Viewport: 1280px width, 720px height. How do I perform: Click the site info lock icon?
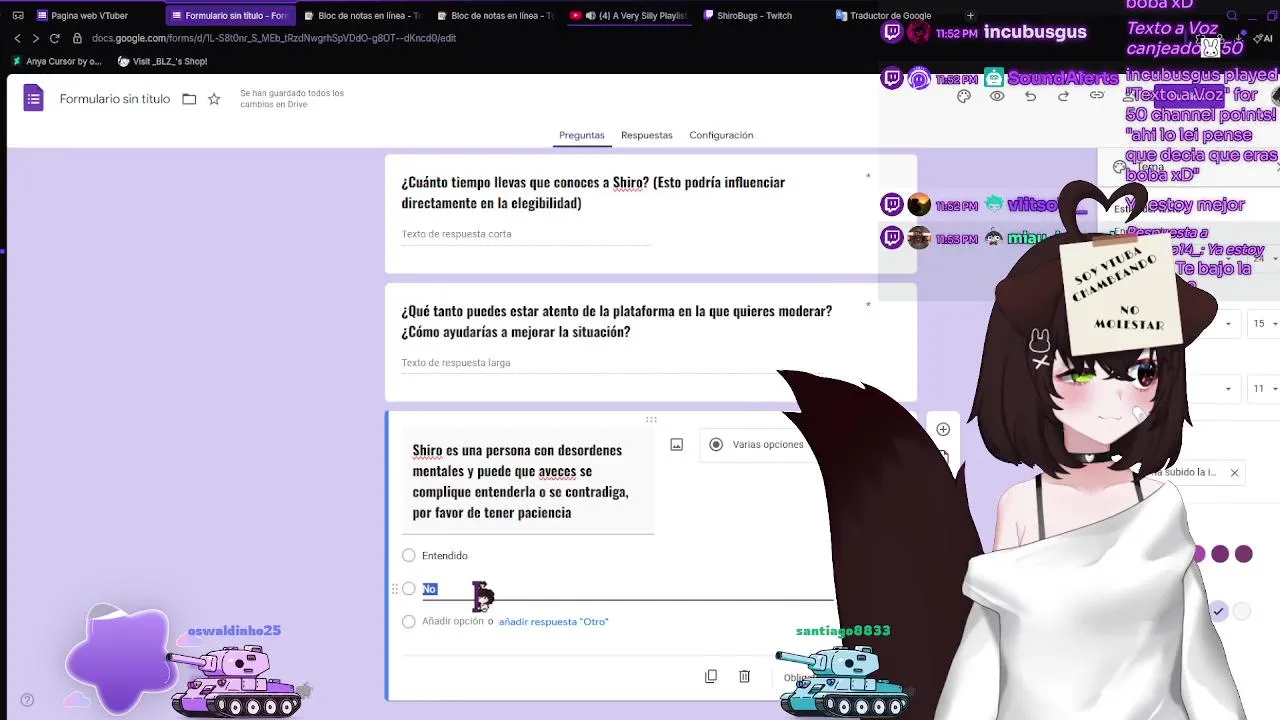pos(77,38)
